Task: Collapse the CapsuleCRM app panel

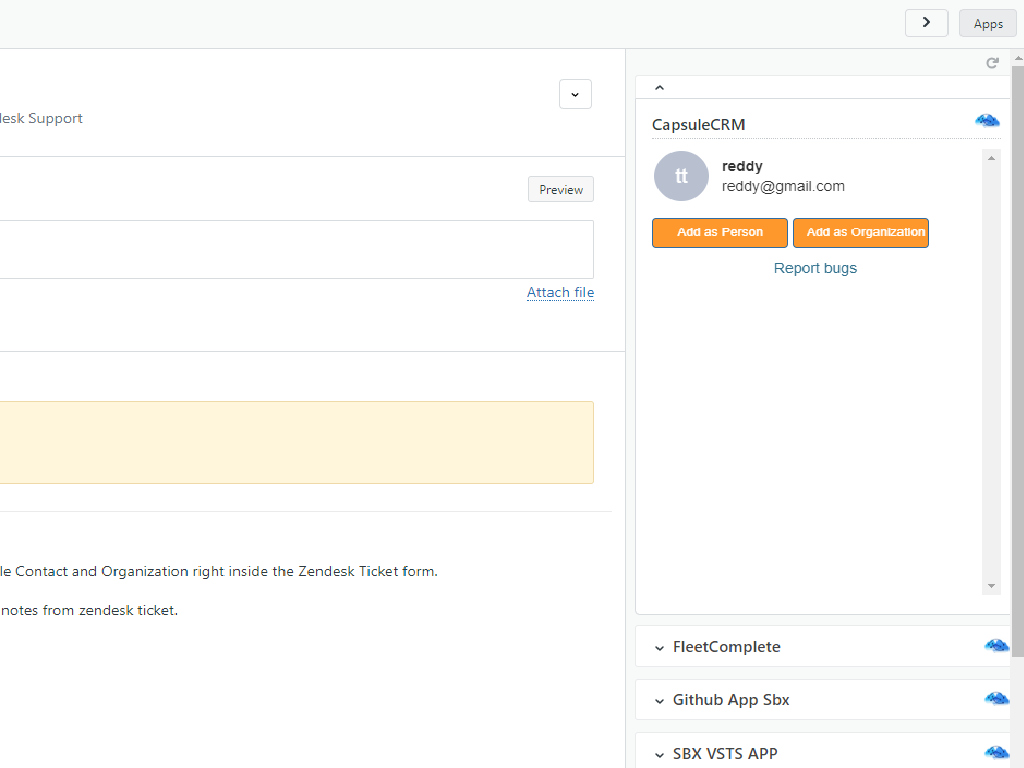Action: [659, 88]
